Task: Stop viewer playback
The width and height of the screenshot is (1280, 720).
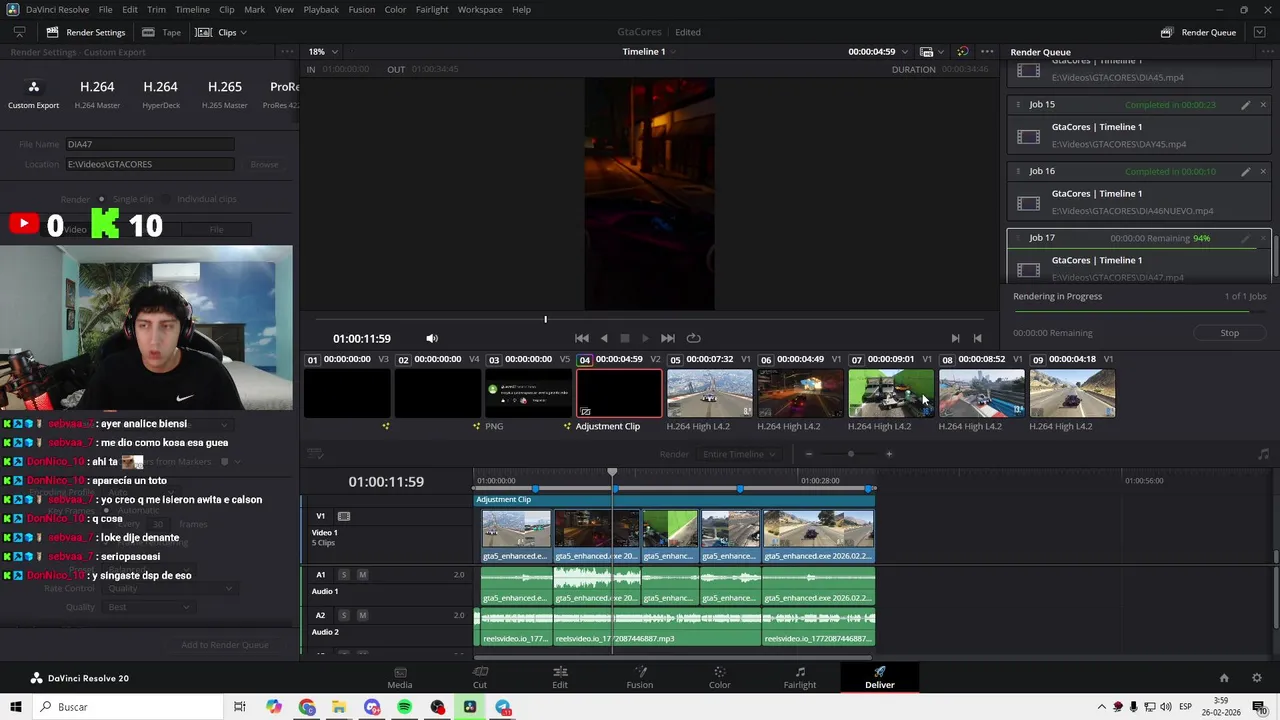Action: (625, 338)
